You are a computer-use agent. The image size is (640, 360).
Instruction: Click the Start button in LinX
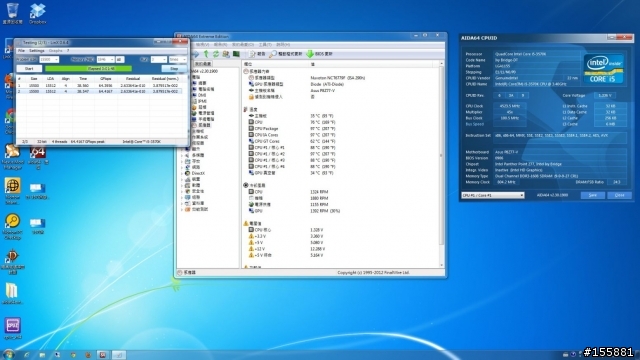click(29, 69)
